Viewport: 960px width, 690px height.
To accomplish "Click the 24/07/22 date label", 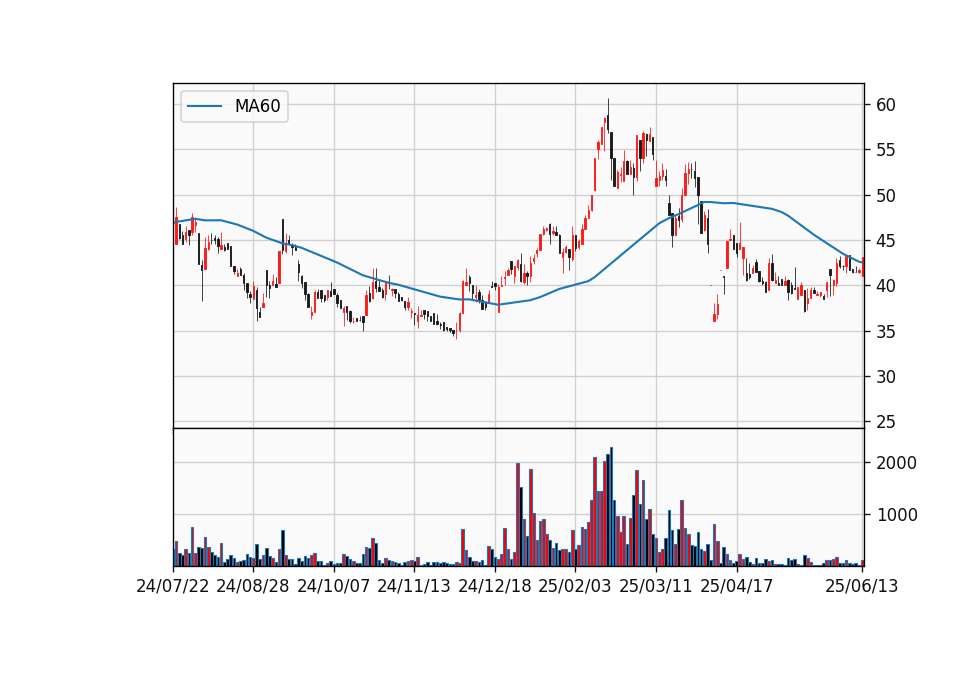I will point(173,586).
